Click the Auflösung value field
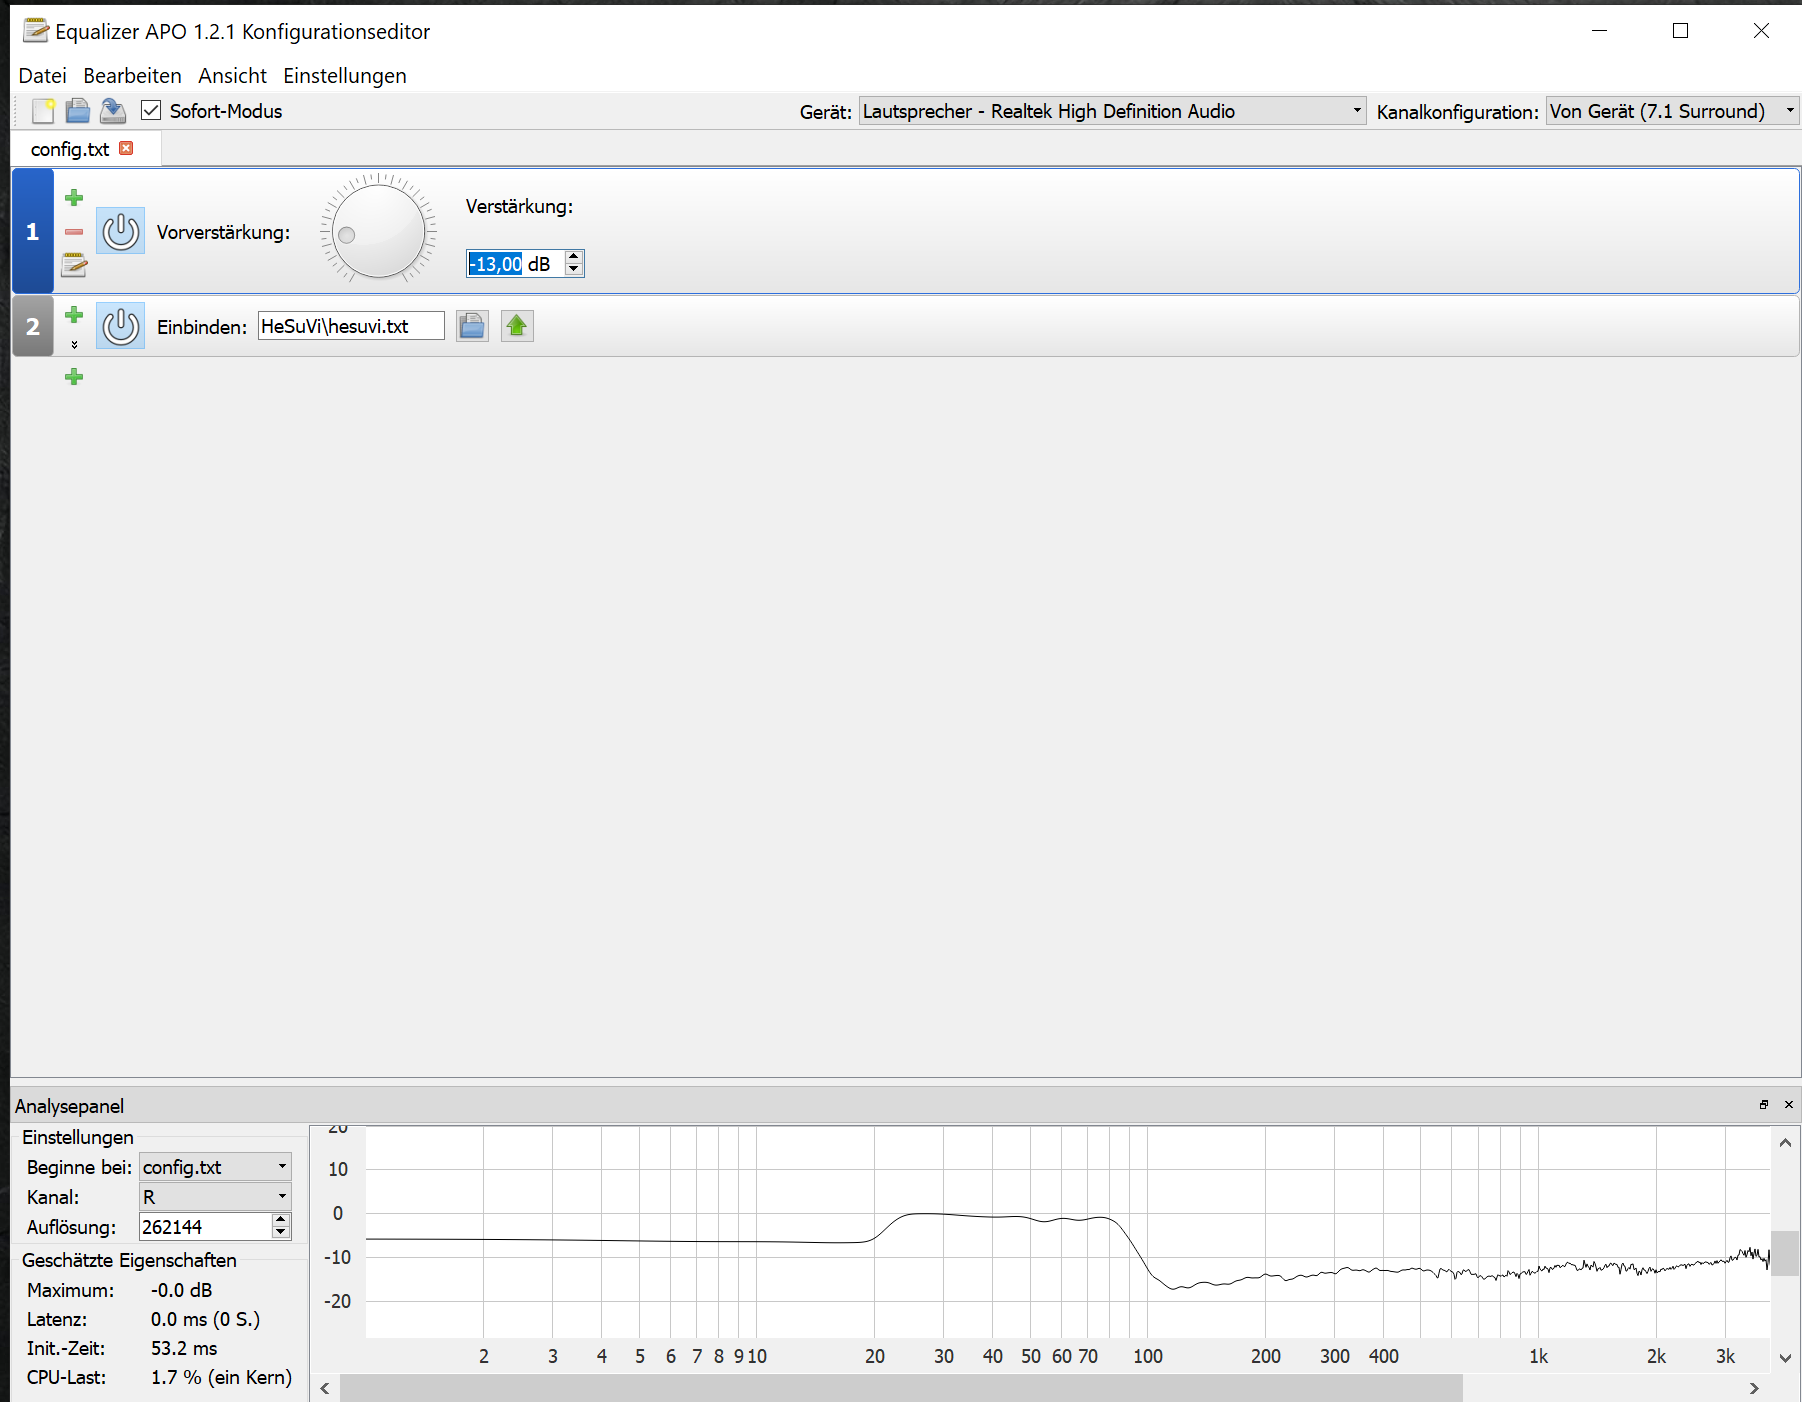Image resolution: width=1802 pixels, height=1402 pixels. [x=205, y=1227]
